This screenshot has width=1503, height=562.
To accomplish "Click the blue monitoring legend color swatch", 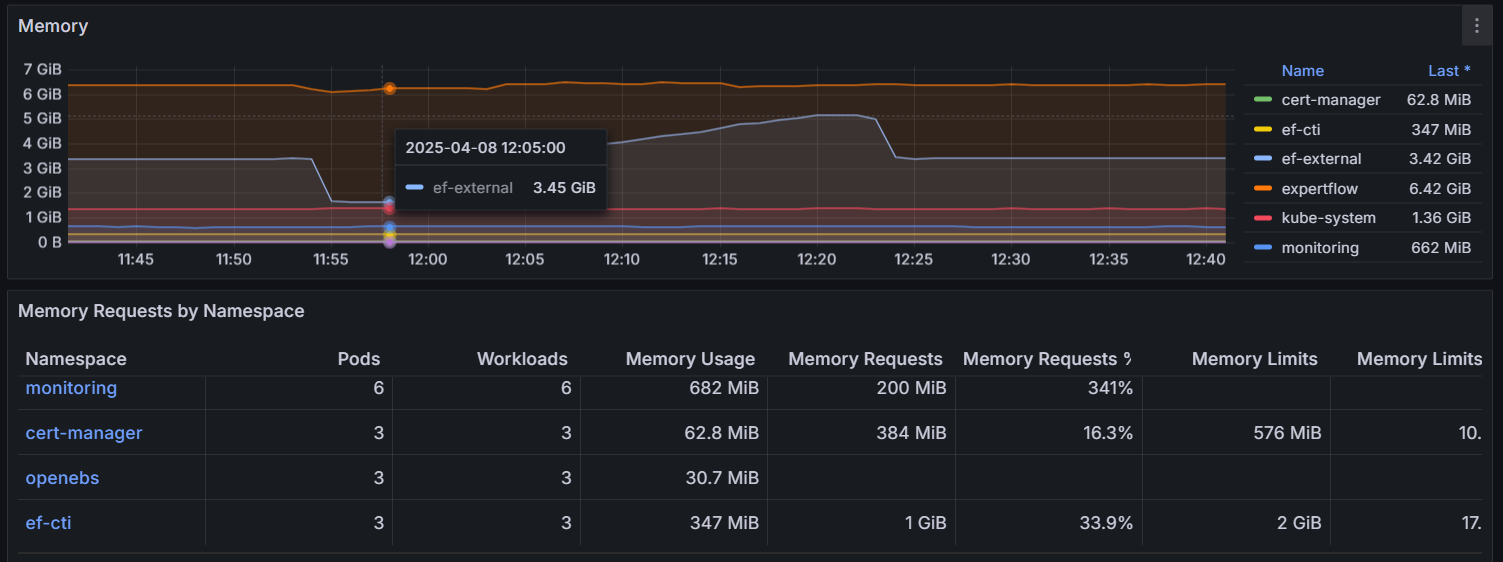I will click(1262, 248).
